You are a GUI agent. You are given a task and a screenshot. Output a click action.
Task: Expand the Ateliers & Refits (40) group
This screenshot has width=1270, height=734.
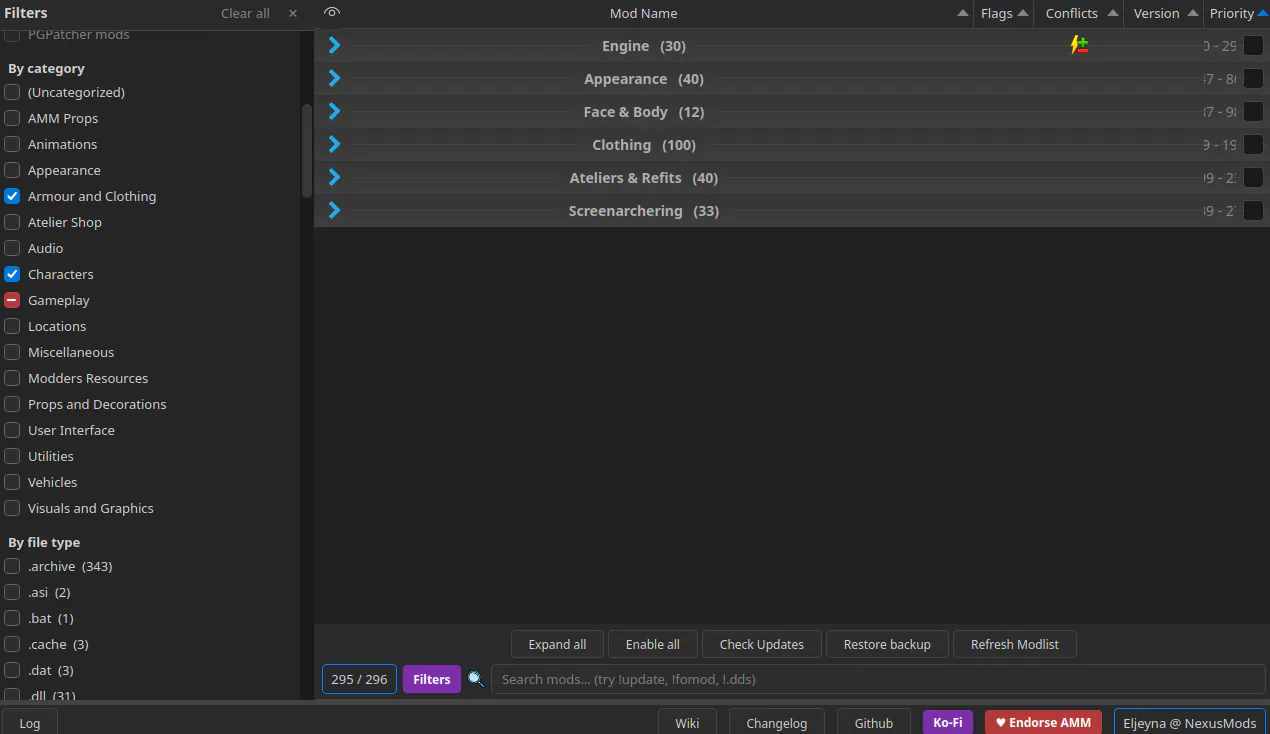(334, 177)
